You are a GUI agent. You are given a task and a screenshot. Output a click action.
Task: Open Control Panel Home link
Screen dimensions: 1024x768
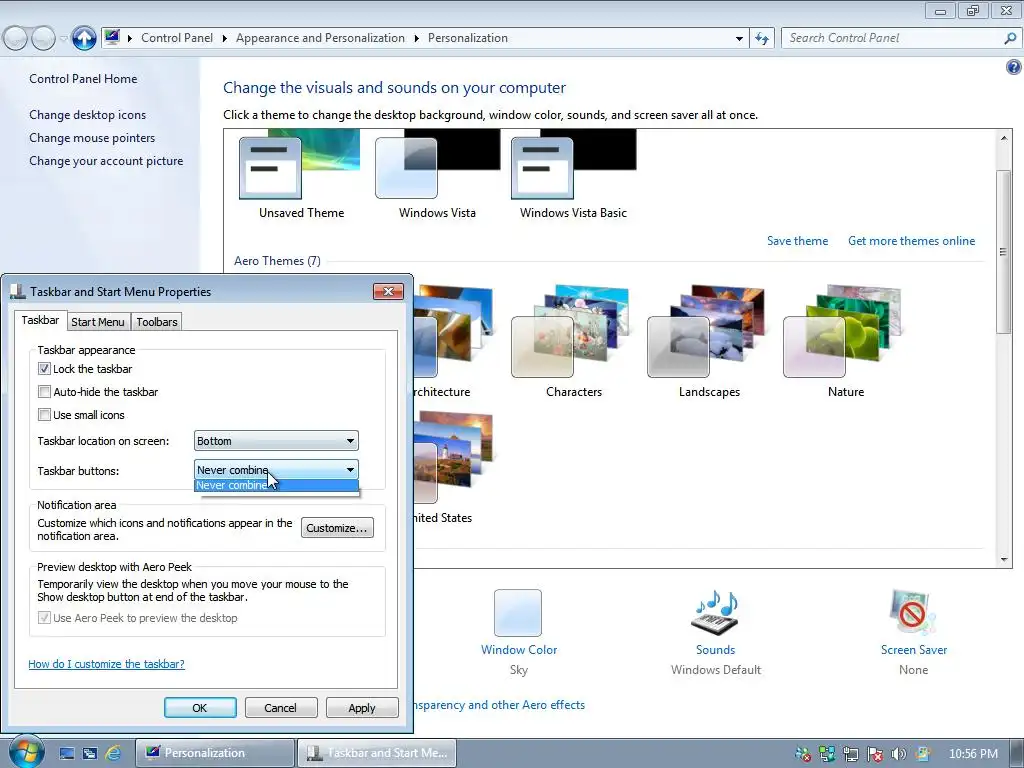[83, 78]
